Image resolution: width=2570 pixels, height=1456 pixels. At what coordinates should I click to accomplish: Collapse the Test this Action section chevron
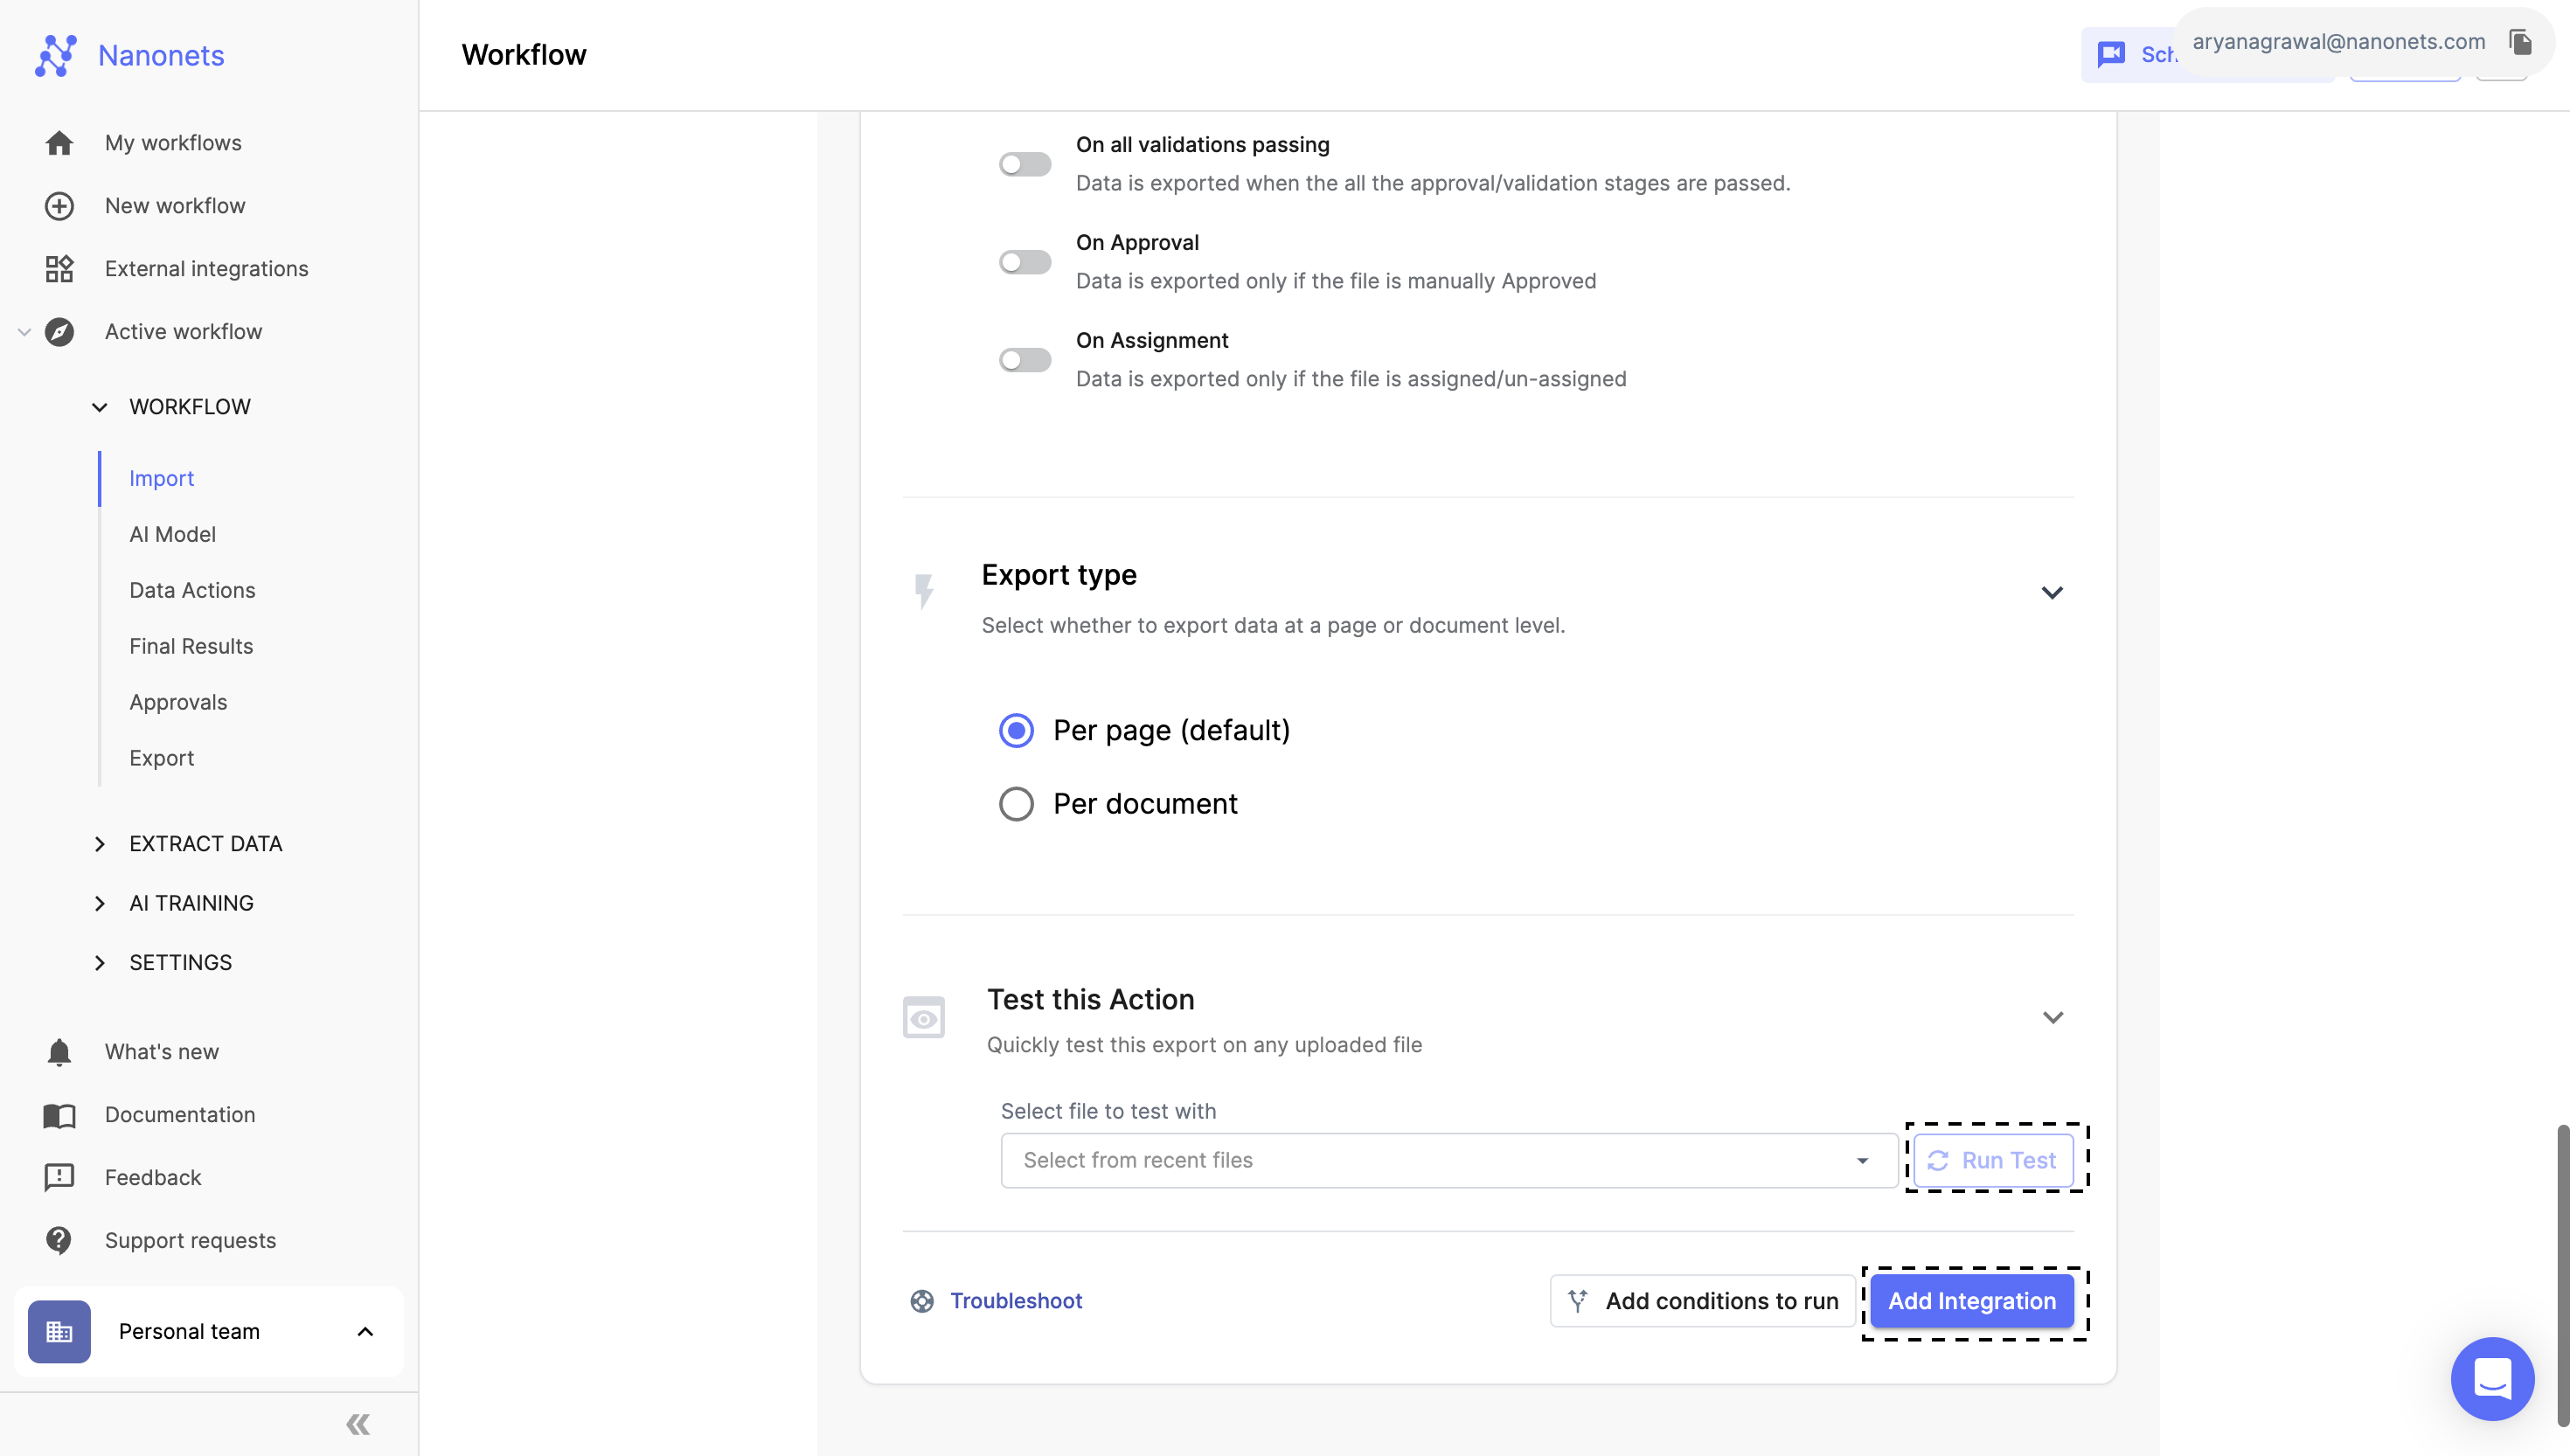point(2052,1018)
